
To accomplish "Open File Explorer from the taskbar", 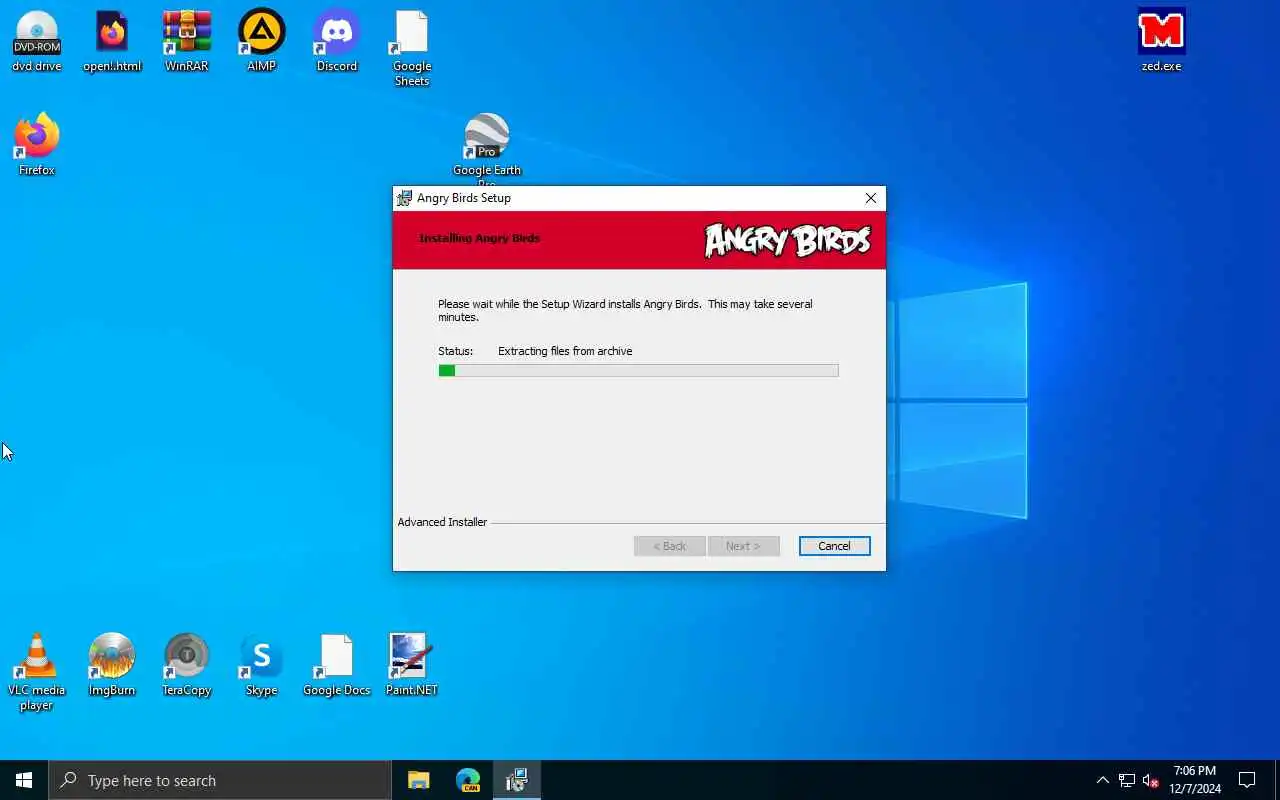I will point(419,780).
